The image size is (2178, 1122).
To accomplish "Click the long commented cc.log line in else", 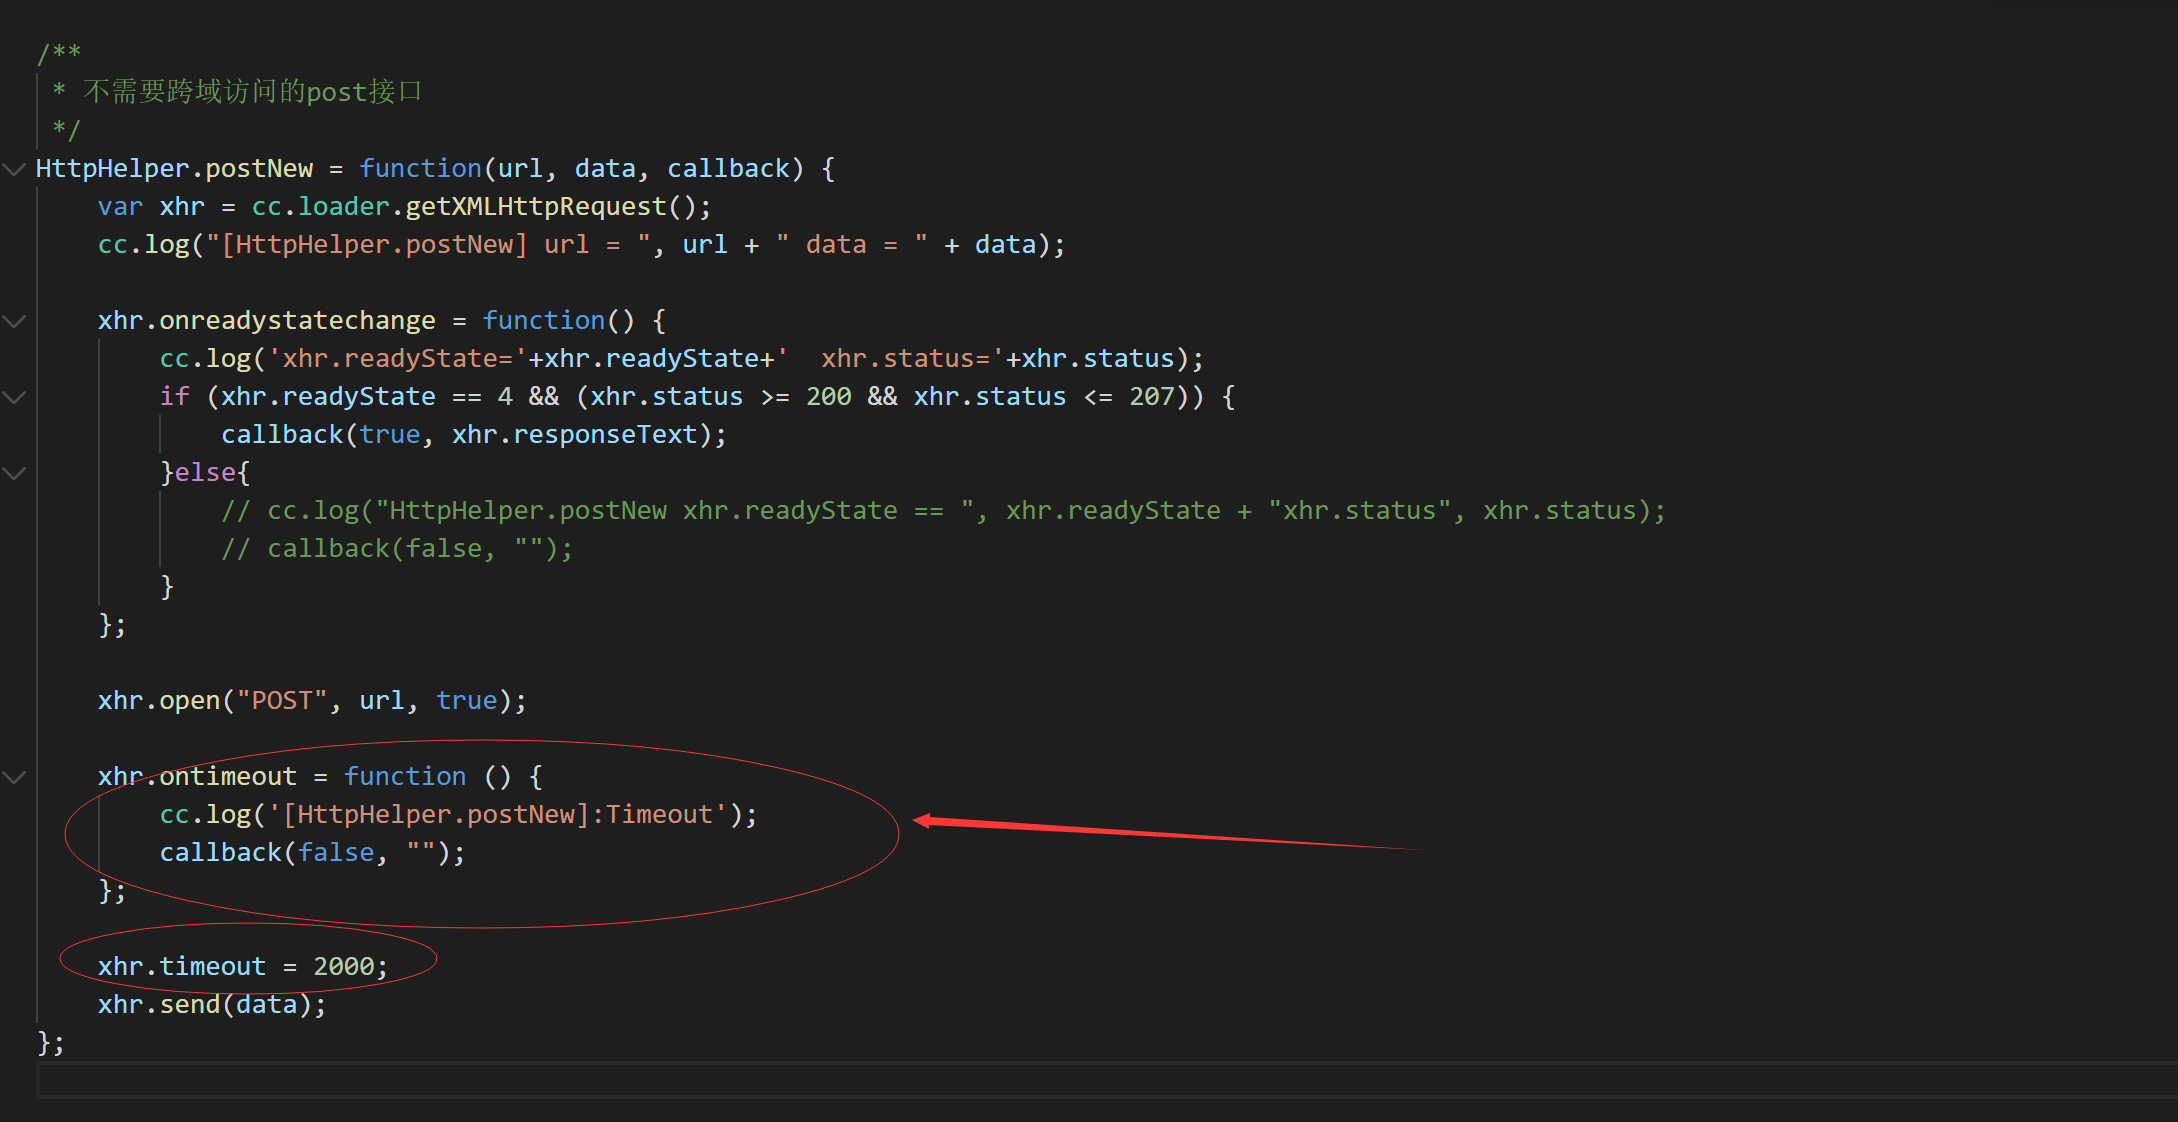I will pyautogui.click(x=943, y=511).
